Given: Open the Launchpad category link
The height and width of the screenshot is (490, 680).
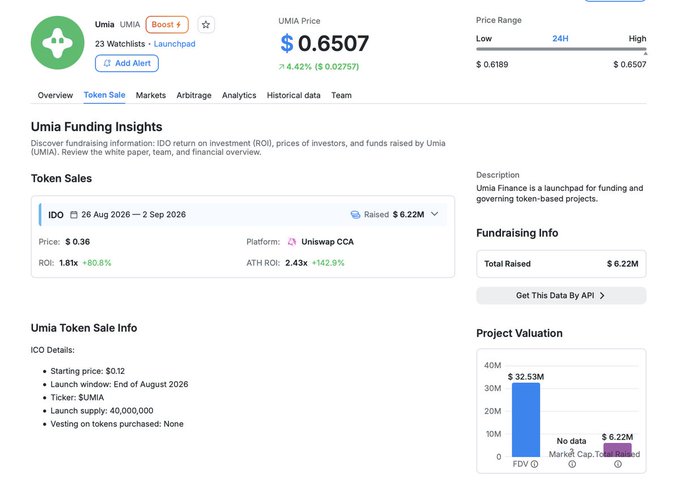Looking at the screenshot, I should click(x=174, y=44).
